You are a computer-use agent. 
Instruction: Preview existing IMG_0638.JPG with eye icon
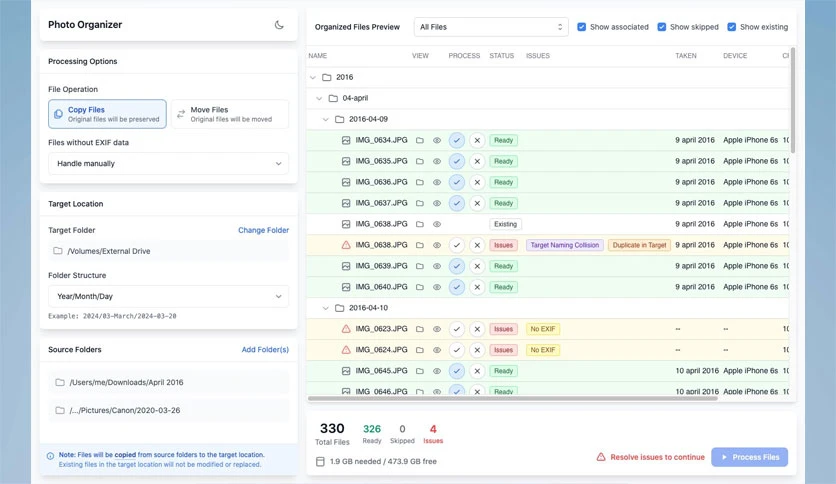click(x=437, y=224)
